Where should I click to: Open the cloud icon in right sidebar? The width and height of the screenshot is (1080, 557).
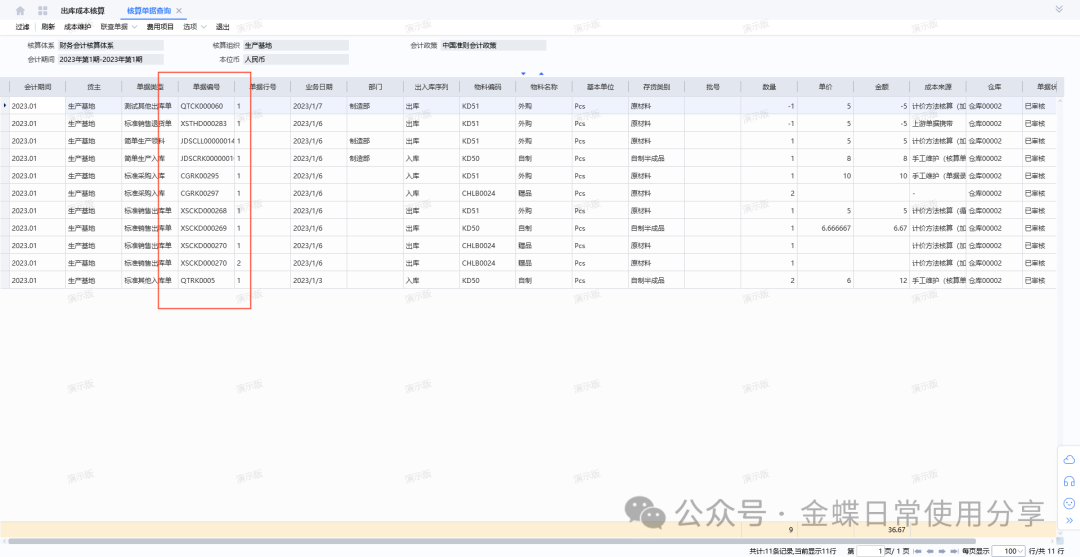coord(1068,459)
